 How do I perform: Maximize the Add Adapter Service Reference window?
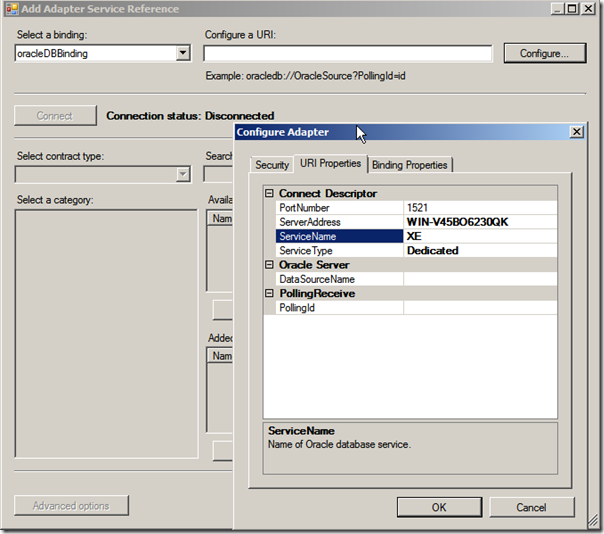coord(572,8)
